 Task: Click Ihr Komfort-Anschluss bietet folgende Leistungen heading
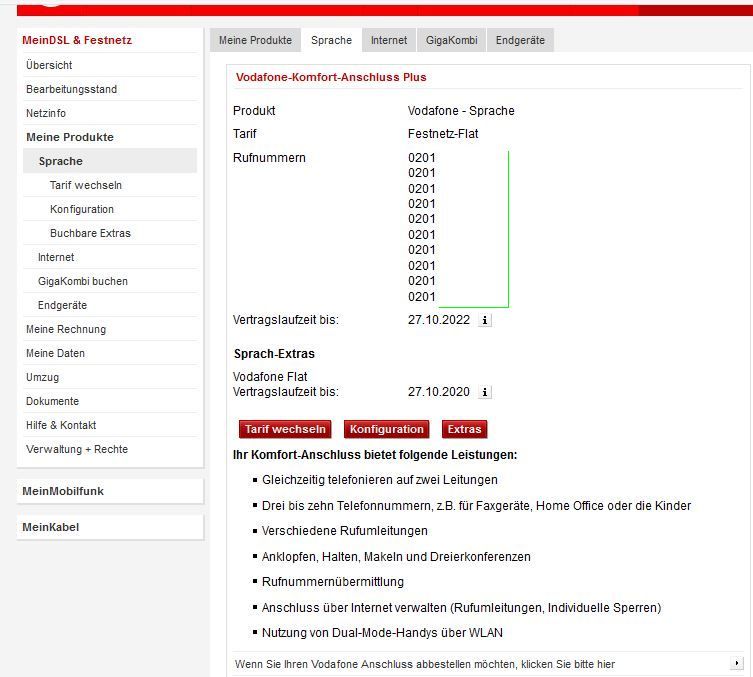pyautogui.click(x=375, y=455)
